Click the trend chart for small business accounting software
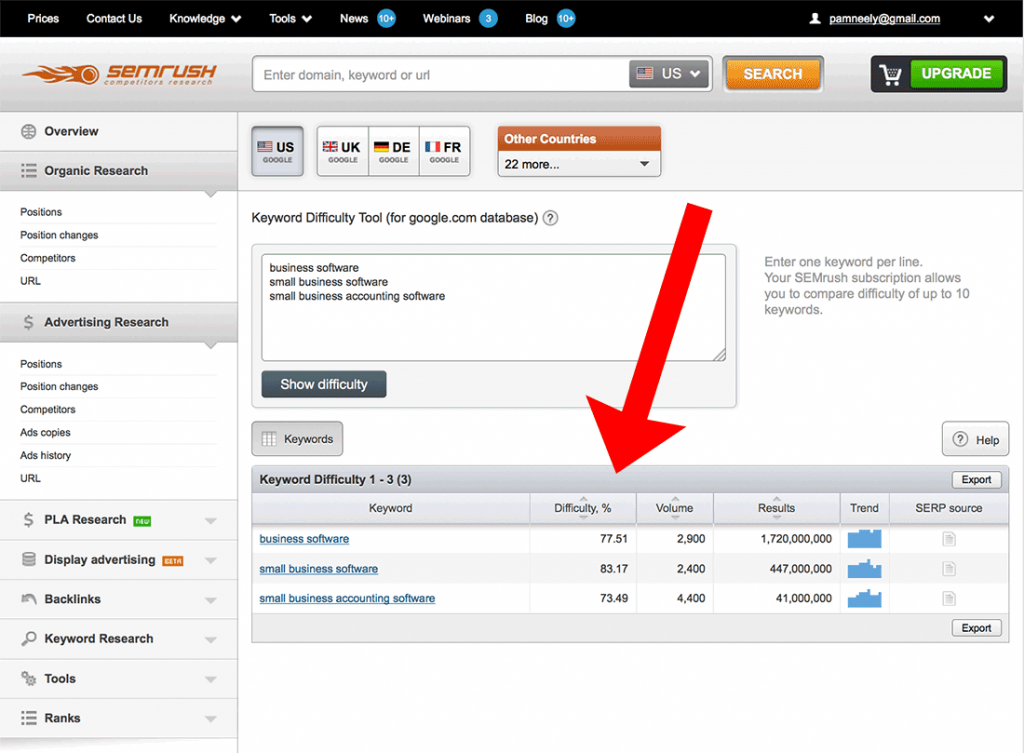The height and width of the screenshot is (753, 1024). click(x=864, y=598)
